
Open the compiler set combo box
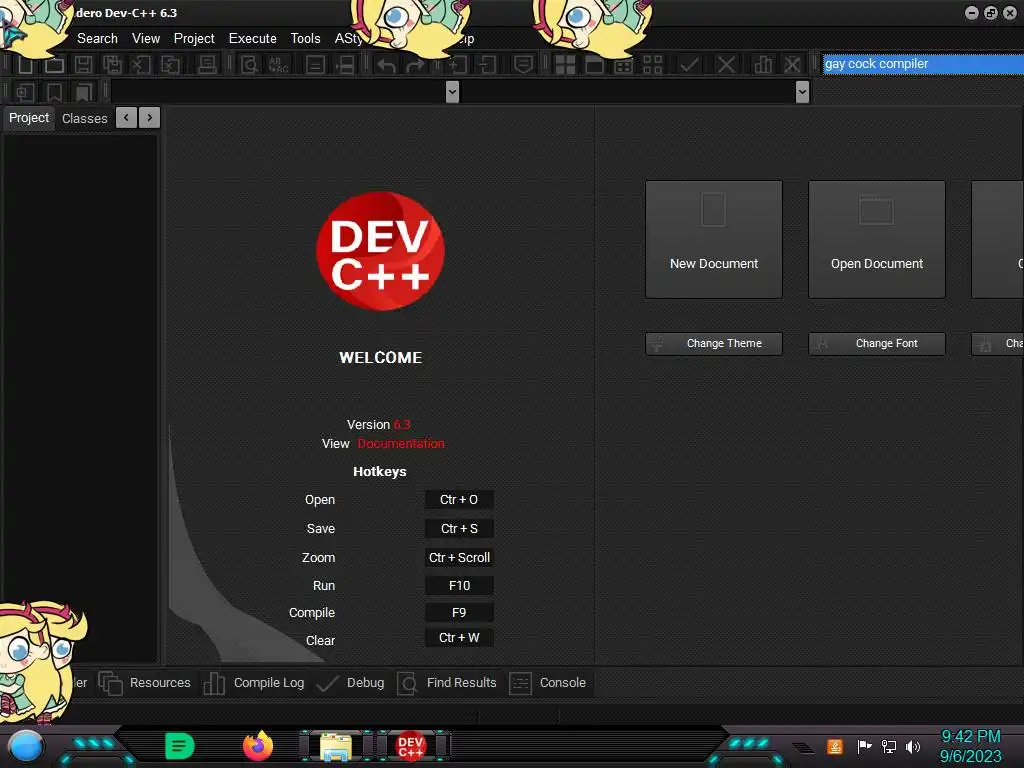tap(923, 64)
